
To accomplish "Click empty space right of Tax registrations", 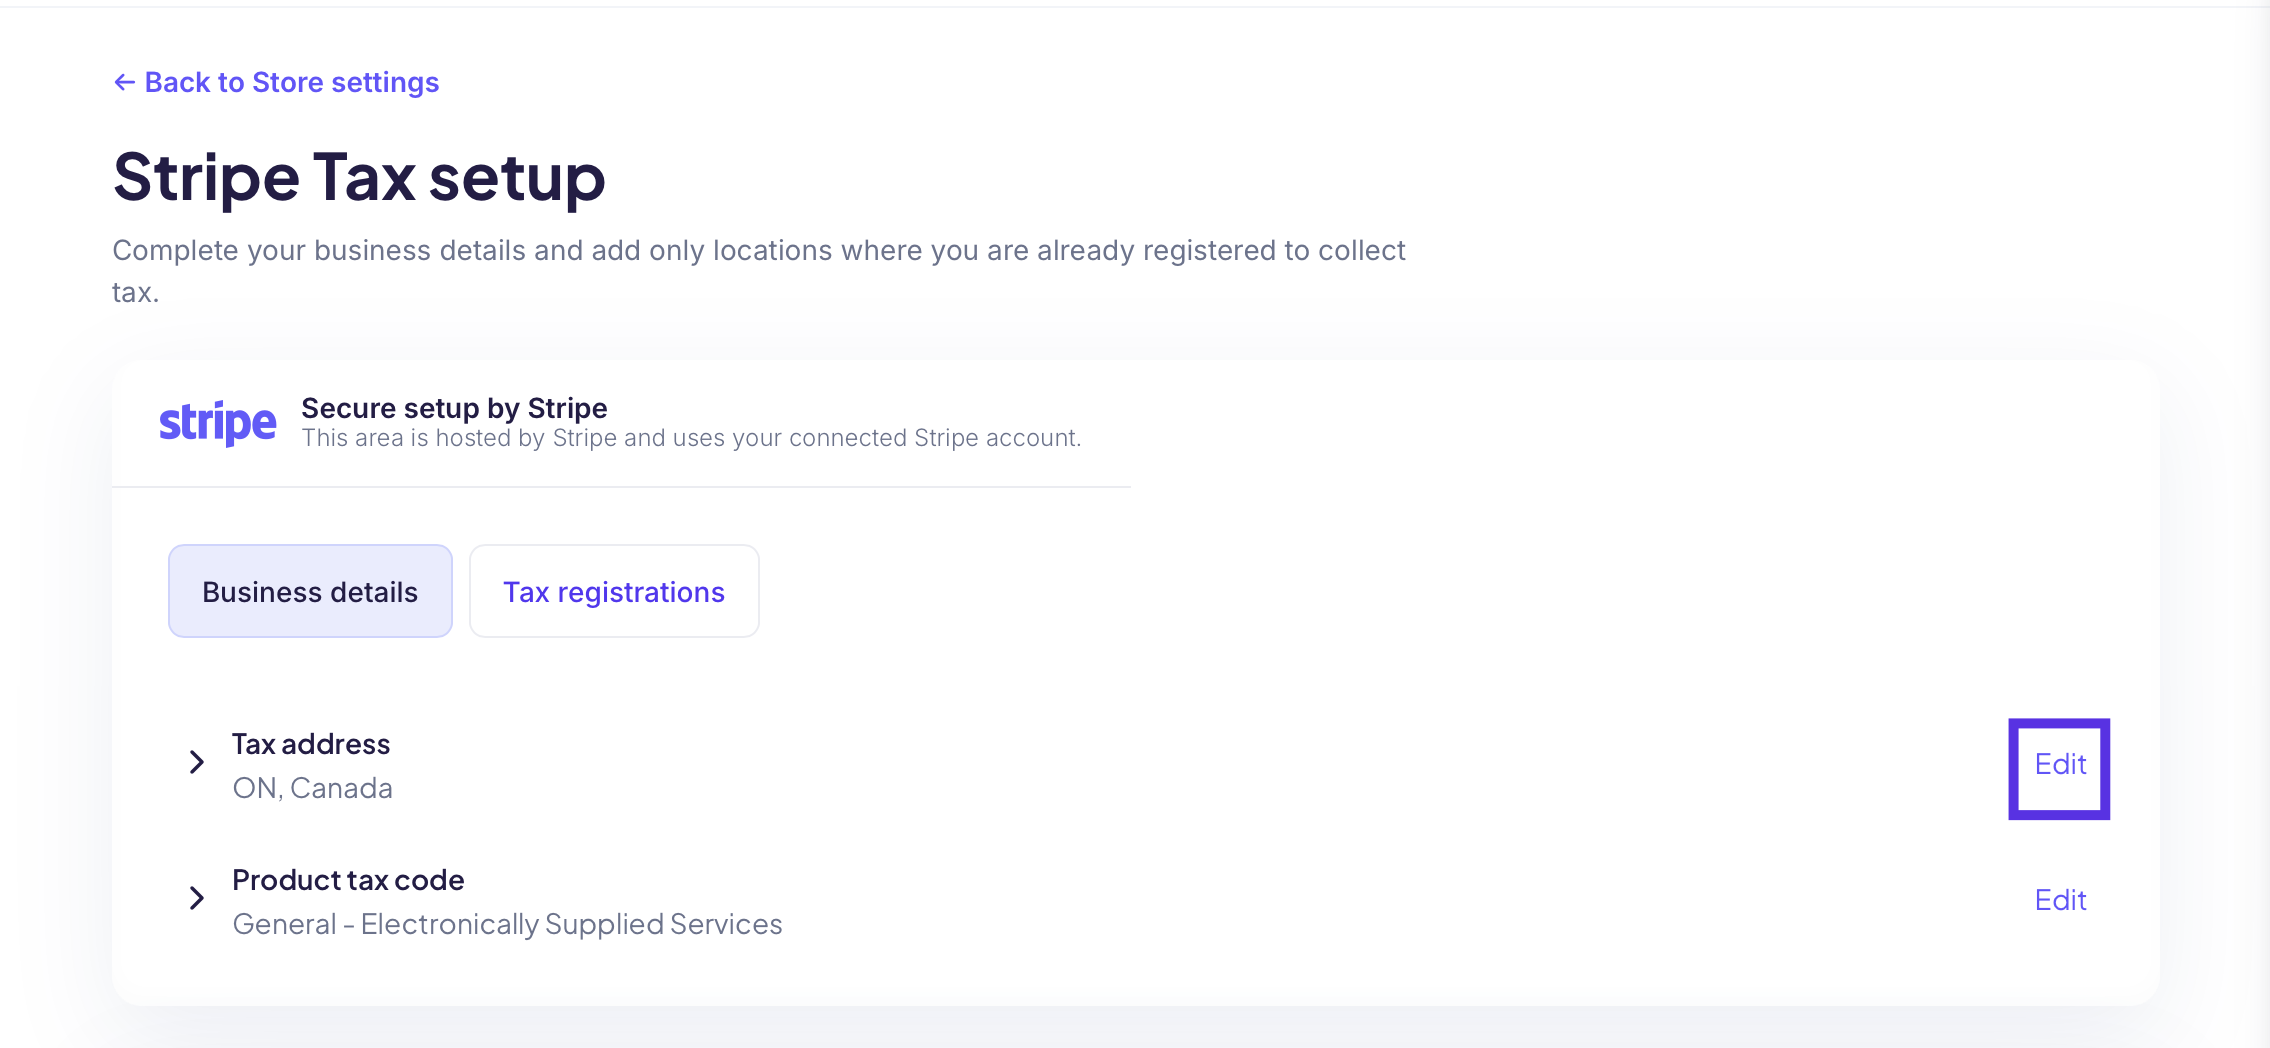I will [1400, 591].
